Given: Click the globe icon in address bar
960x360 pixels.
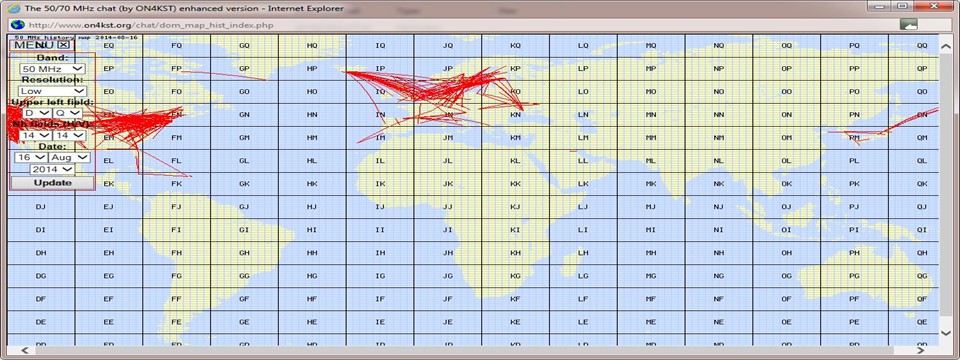Looking at the screenshot, I should 18,24.
